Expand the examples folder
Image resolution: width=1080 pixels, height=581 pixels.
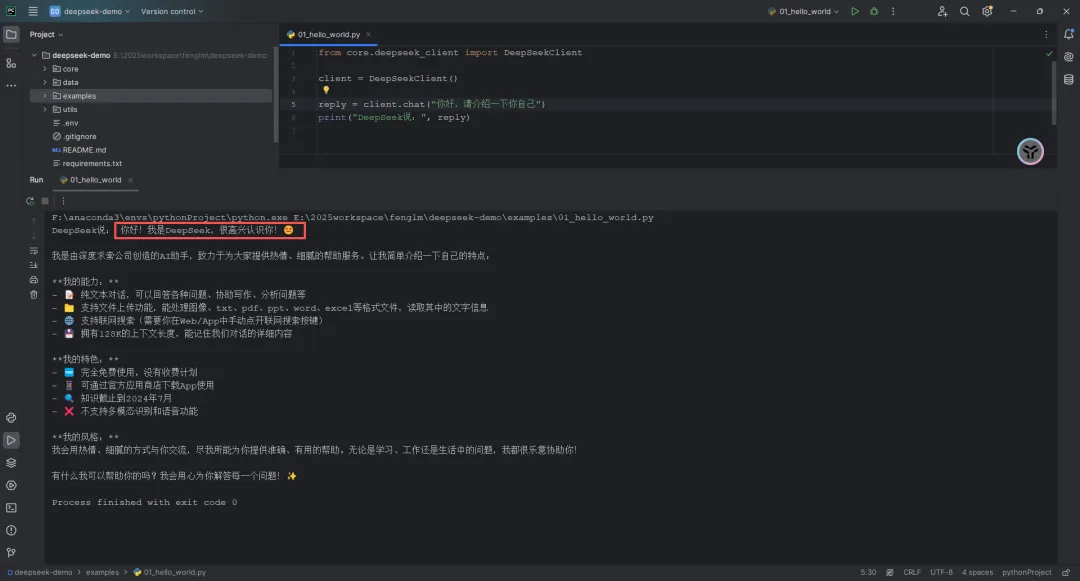[x=45, y=96]
